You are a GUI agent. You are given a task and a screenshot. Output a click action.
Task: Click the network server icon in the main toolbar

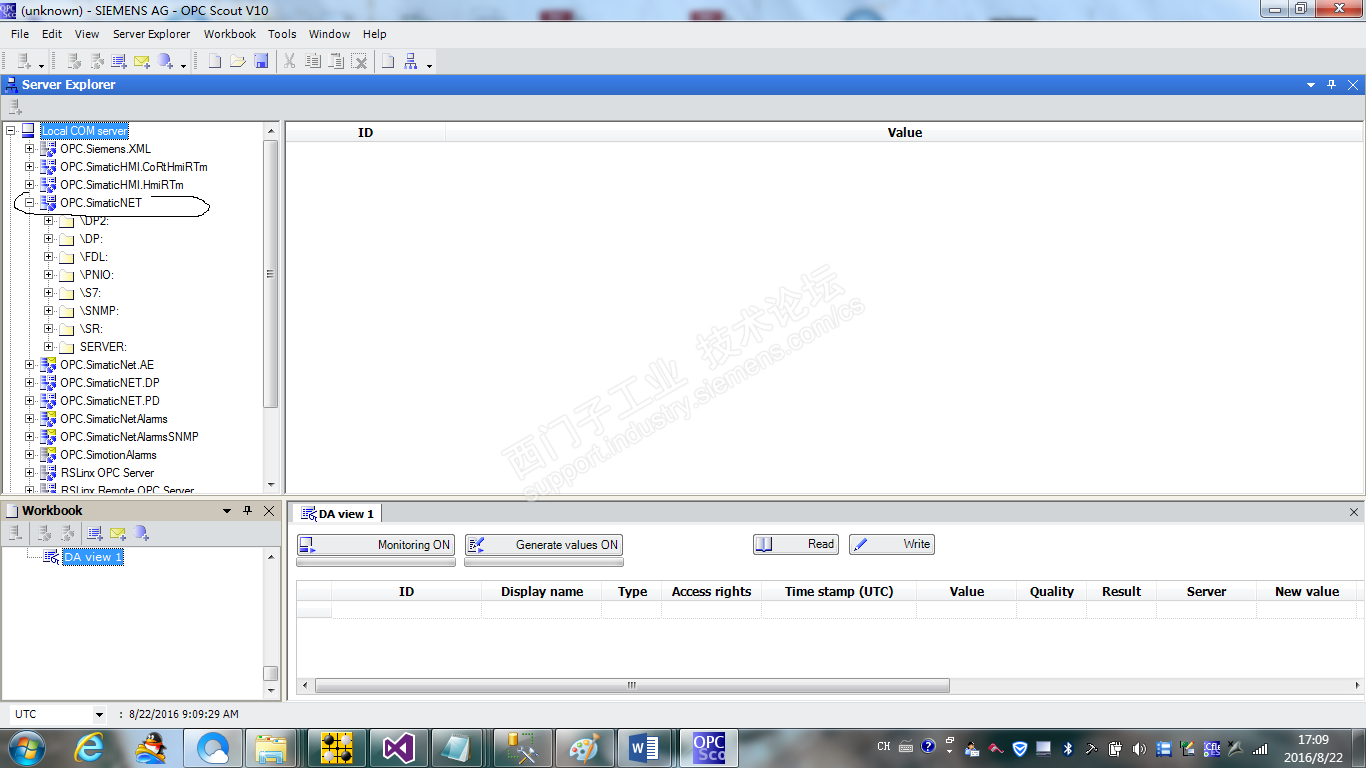pos(411,62)
